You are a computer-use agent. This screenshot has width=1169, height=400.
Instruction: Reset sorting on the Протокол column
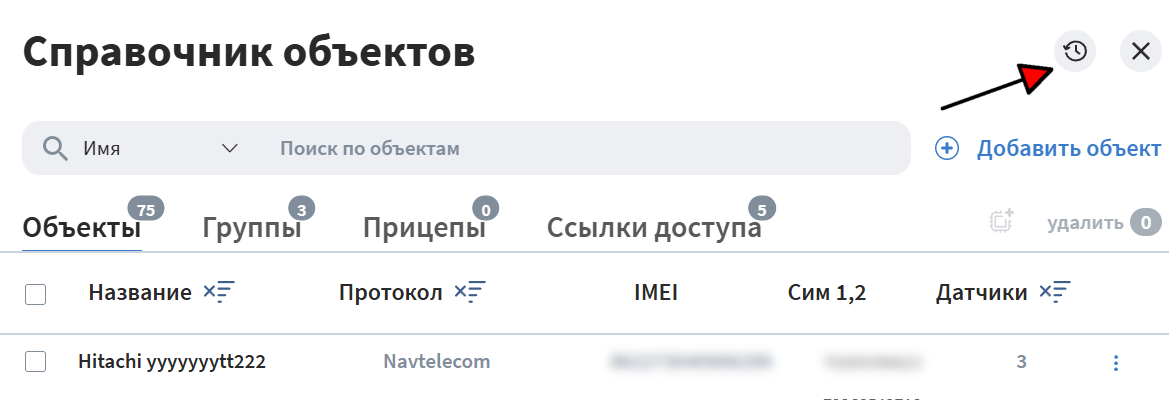[x=470, y=293]
